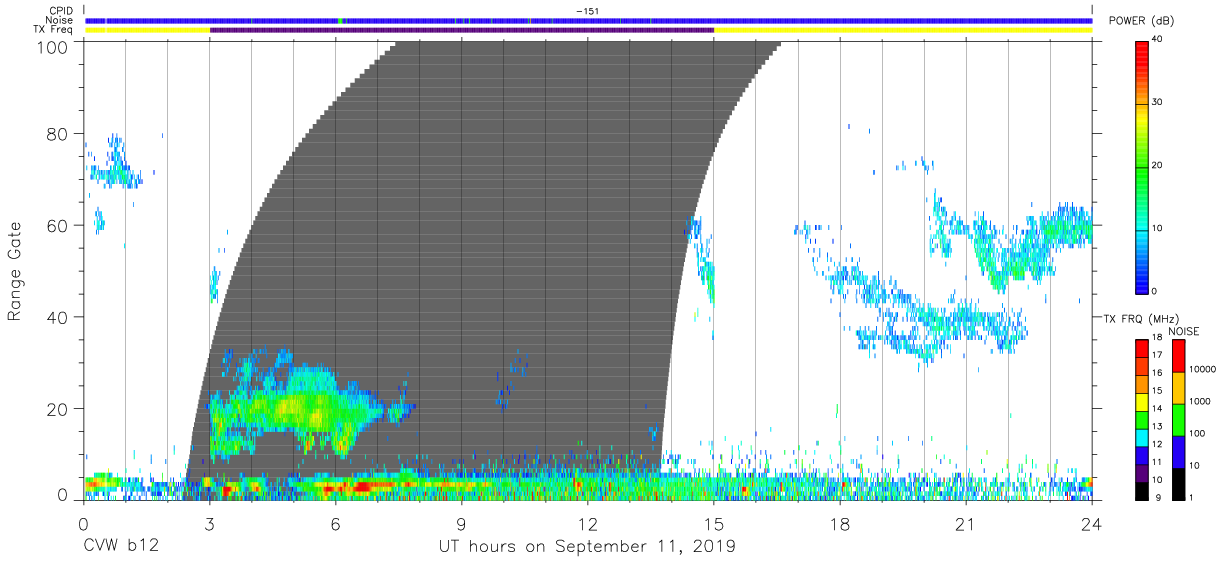
Task: Click the TX FRQ color scale bar
Action: [1142, 418]
